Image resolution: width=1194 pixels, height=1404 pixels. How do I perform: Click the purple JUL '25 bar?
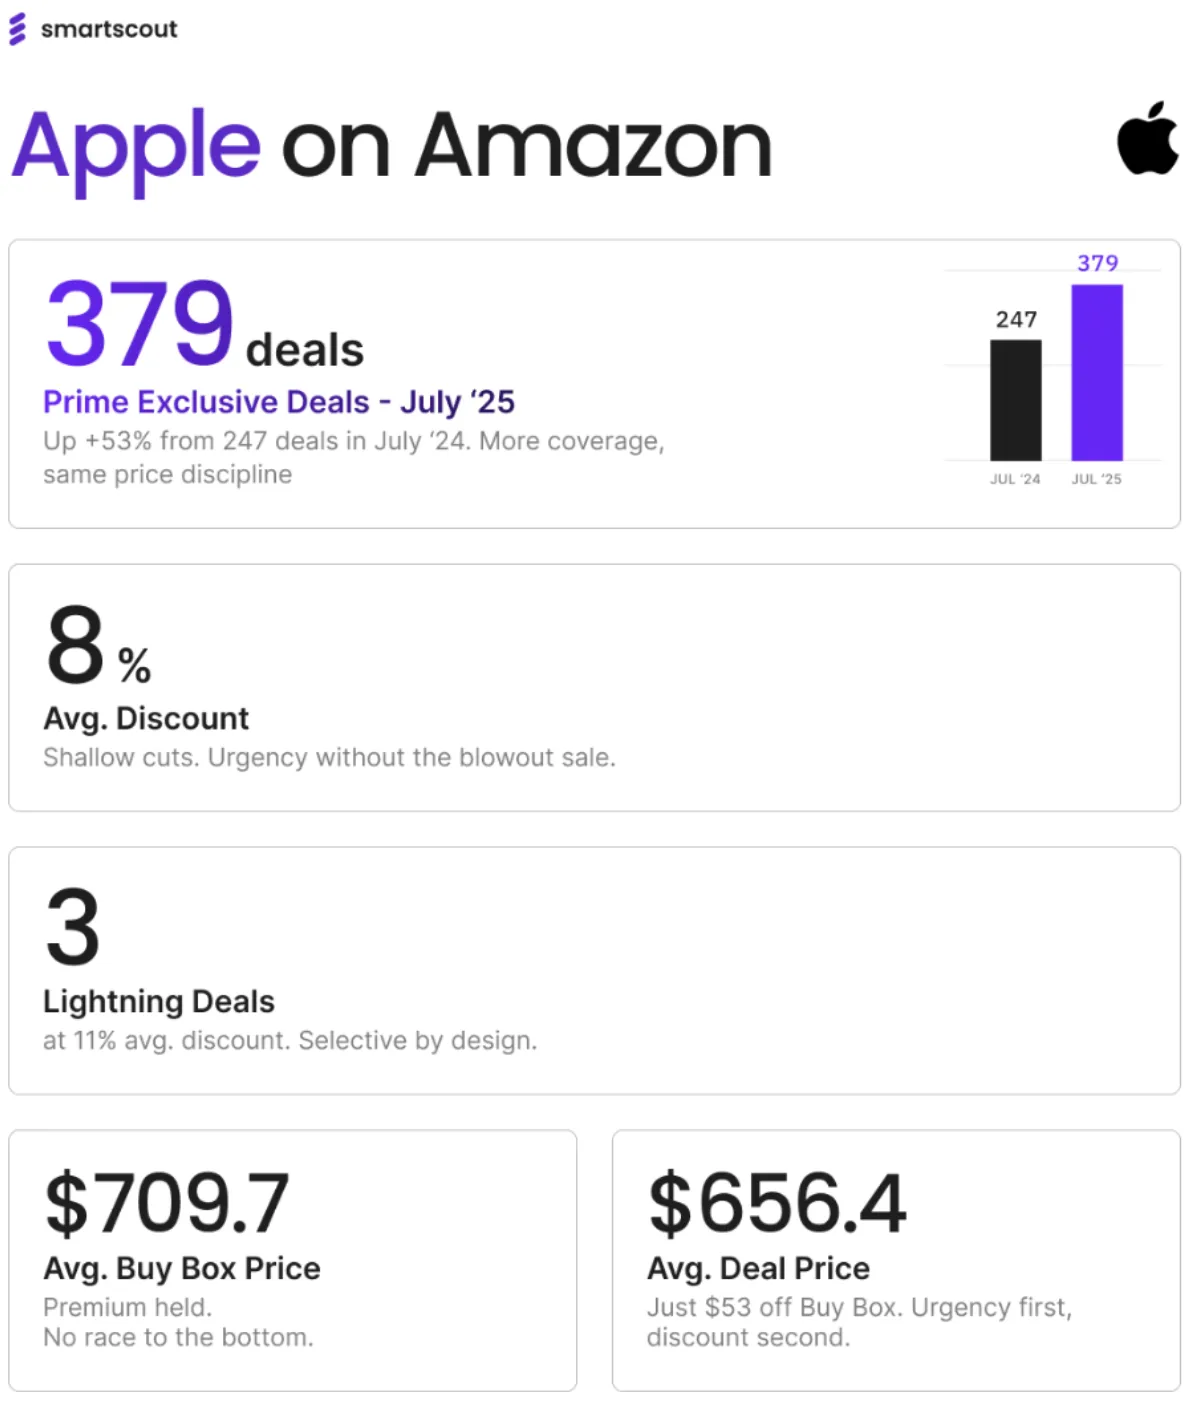[1097, 372]
